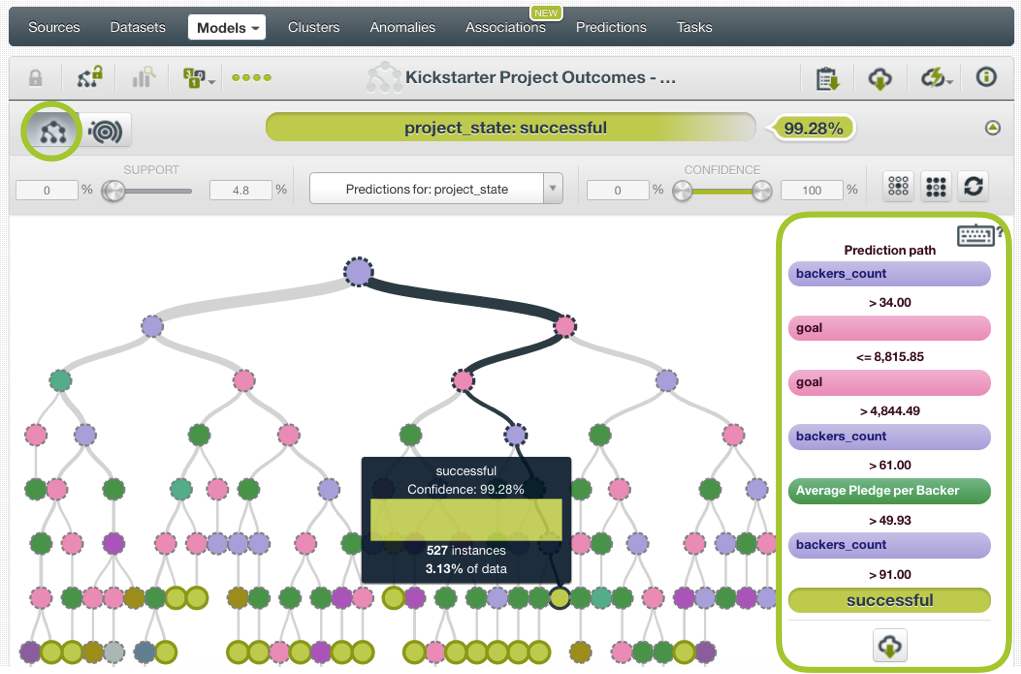The width and height of the screenshot is (1021, 674).
Task: Click the cloud download icon in toolbar
Action: (x=880, y=79)
